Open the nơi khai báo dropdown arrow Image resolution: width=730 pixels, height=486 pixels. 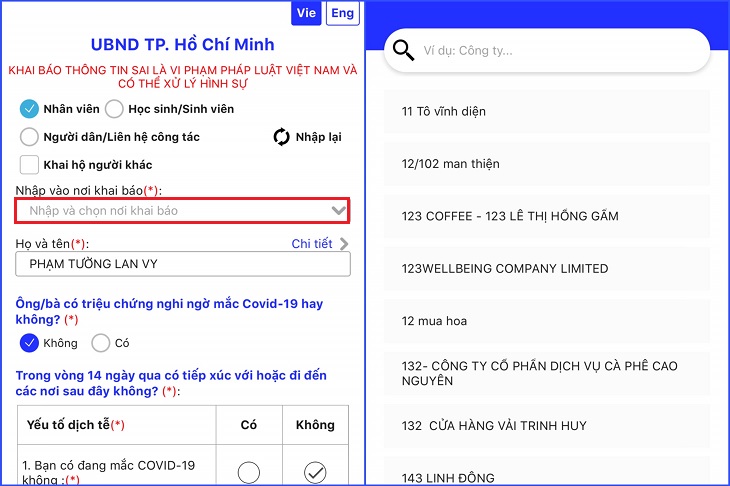338,210
